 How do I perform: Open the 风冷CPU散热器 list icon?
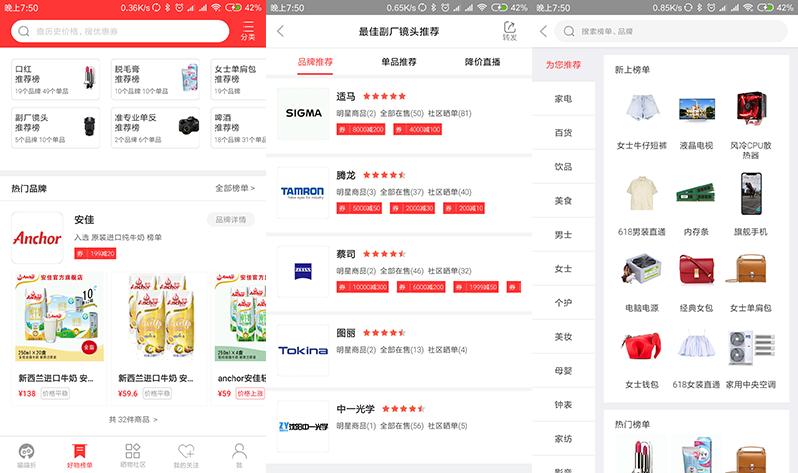(751, 108)
